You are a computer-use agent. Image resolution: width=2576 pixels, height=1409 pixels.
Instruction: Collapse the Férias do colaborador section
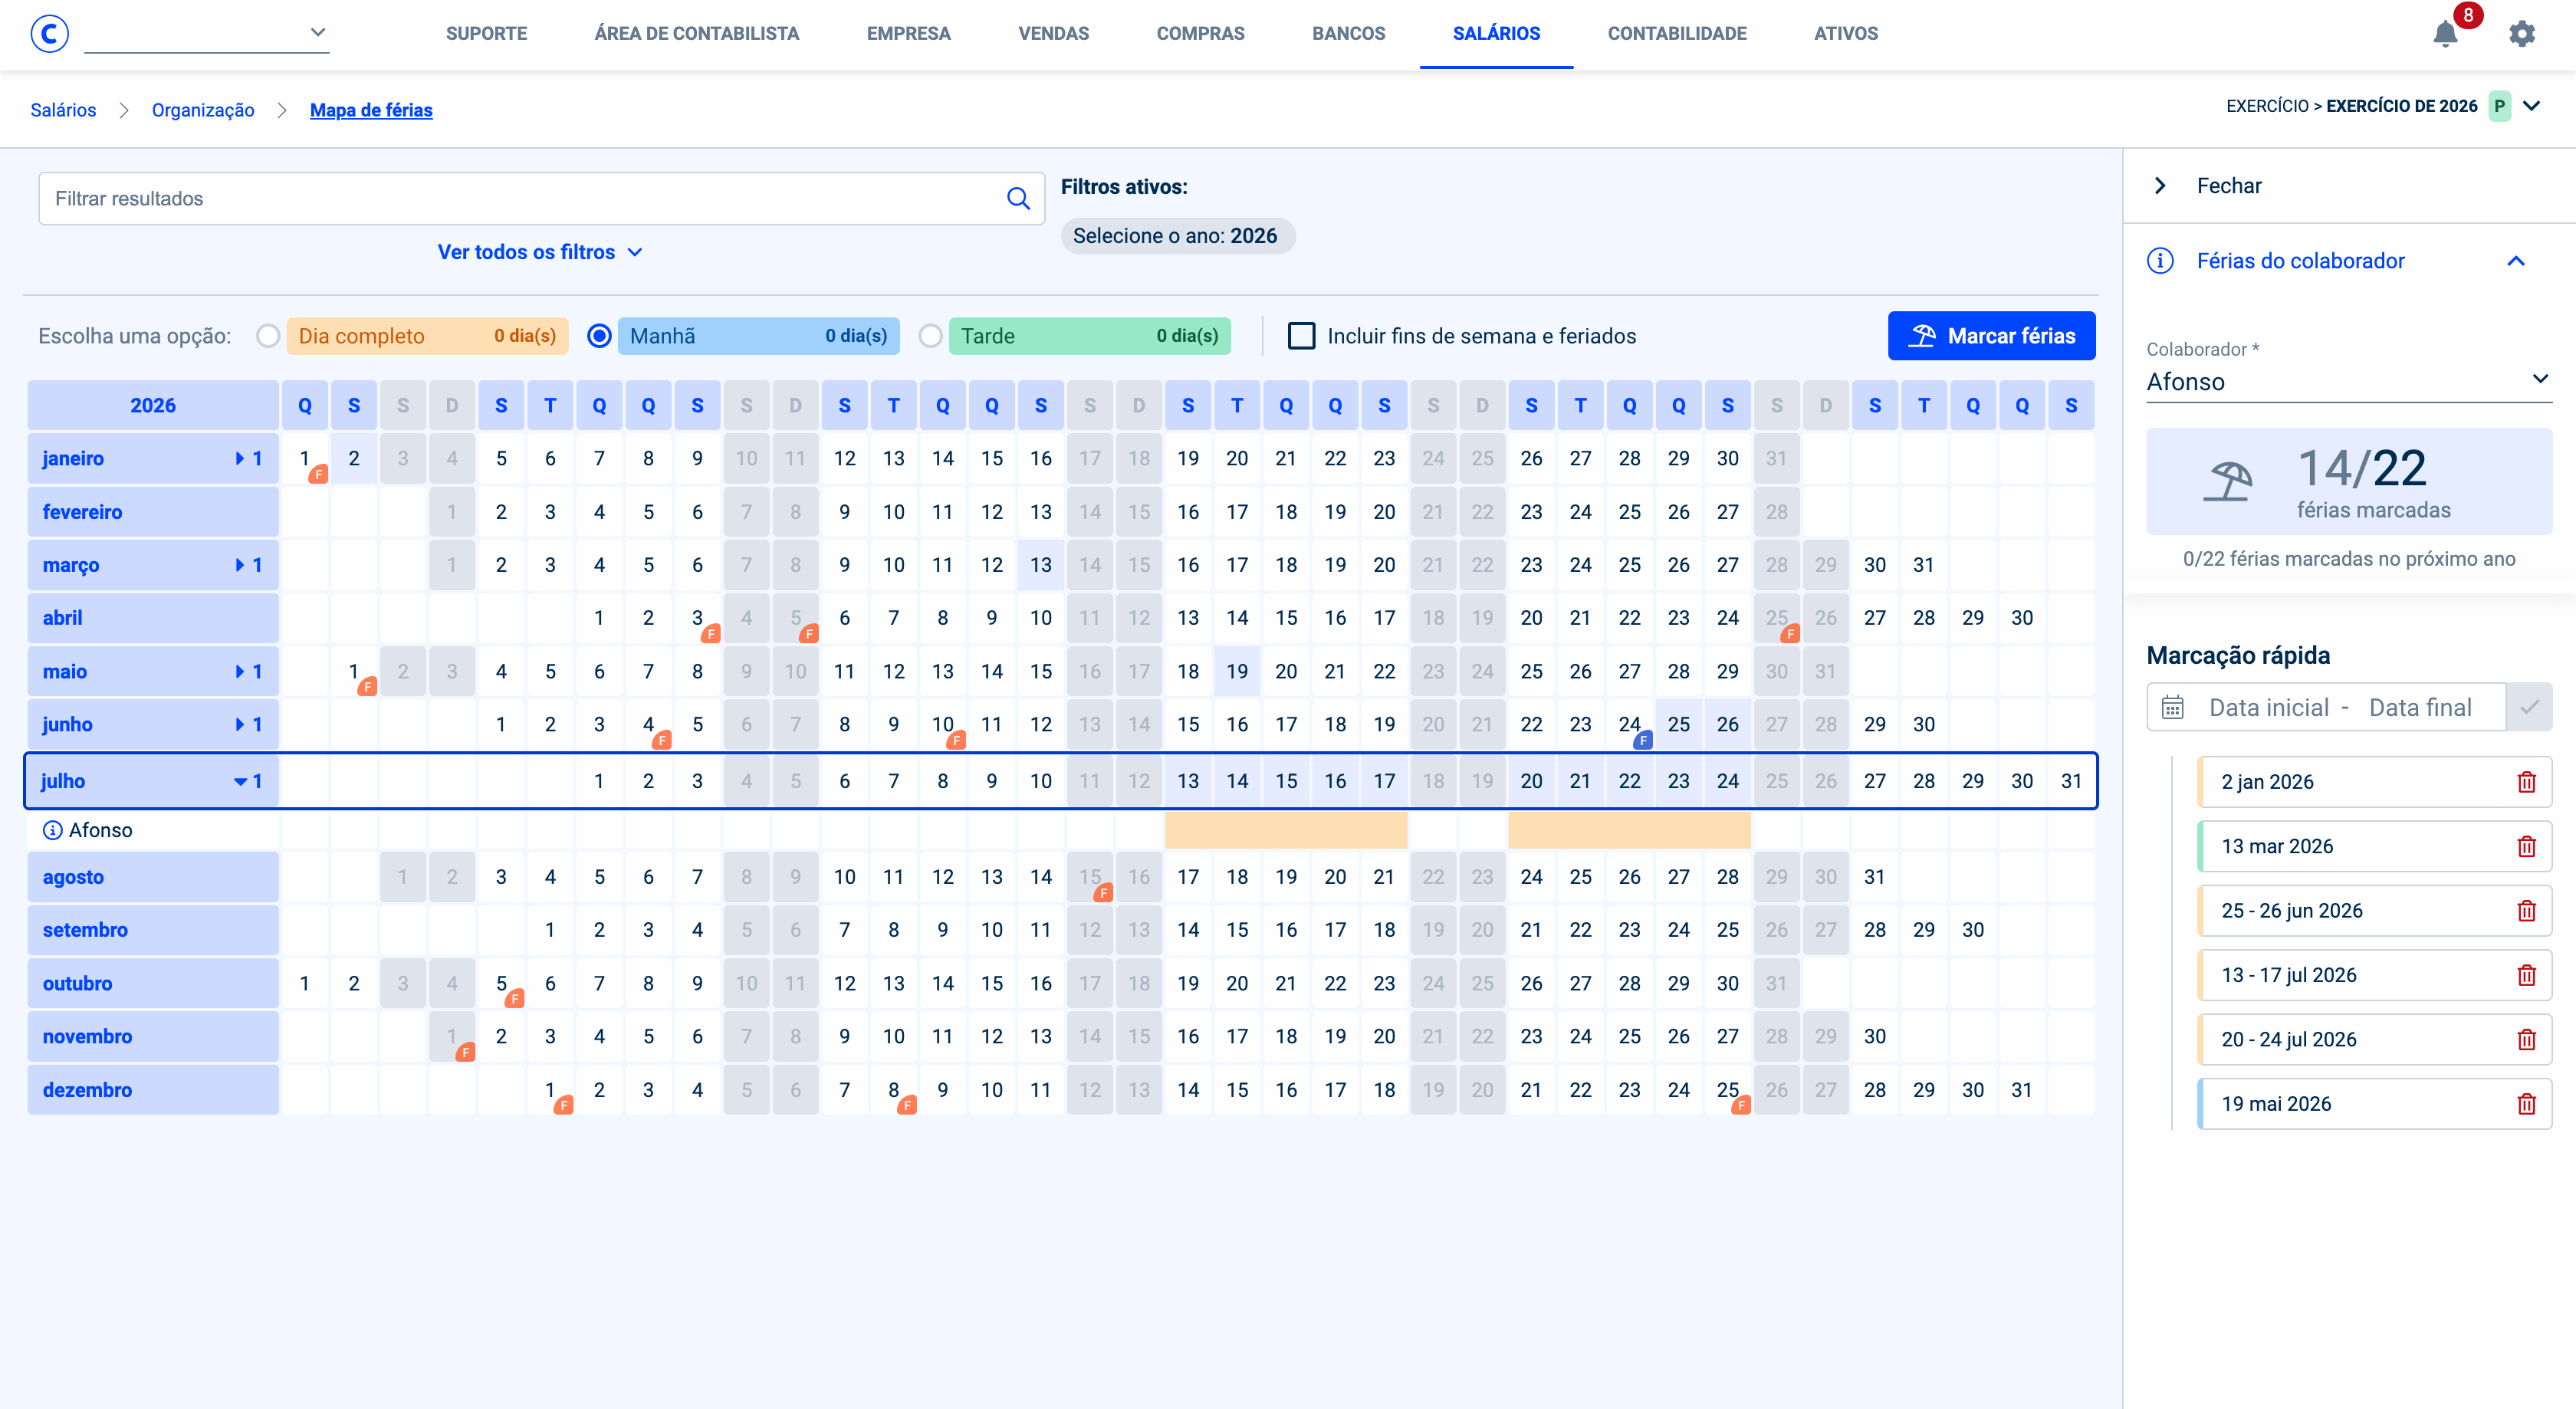tap(2516, 261)
